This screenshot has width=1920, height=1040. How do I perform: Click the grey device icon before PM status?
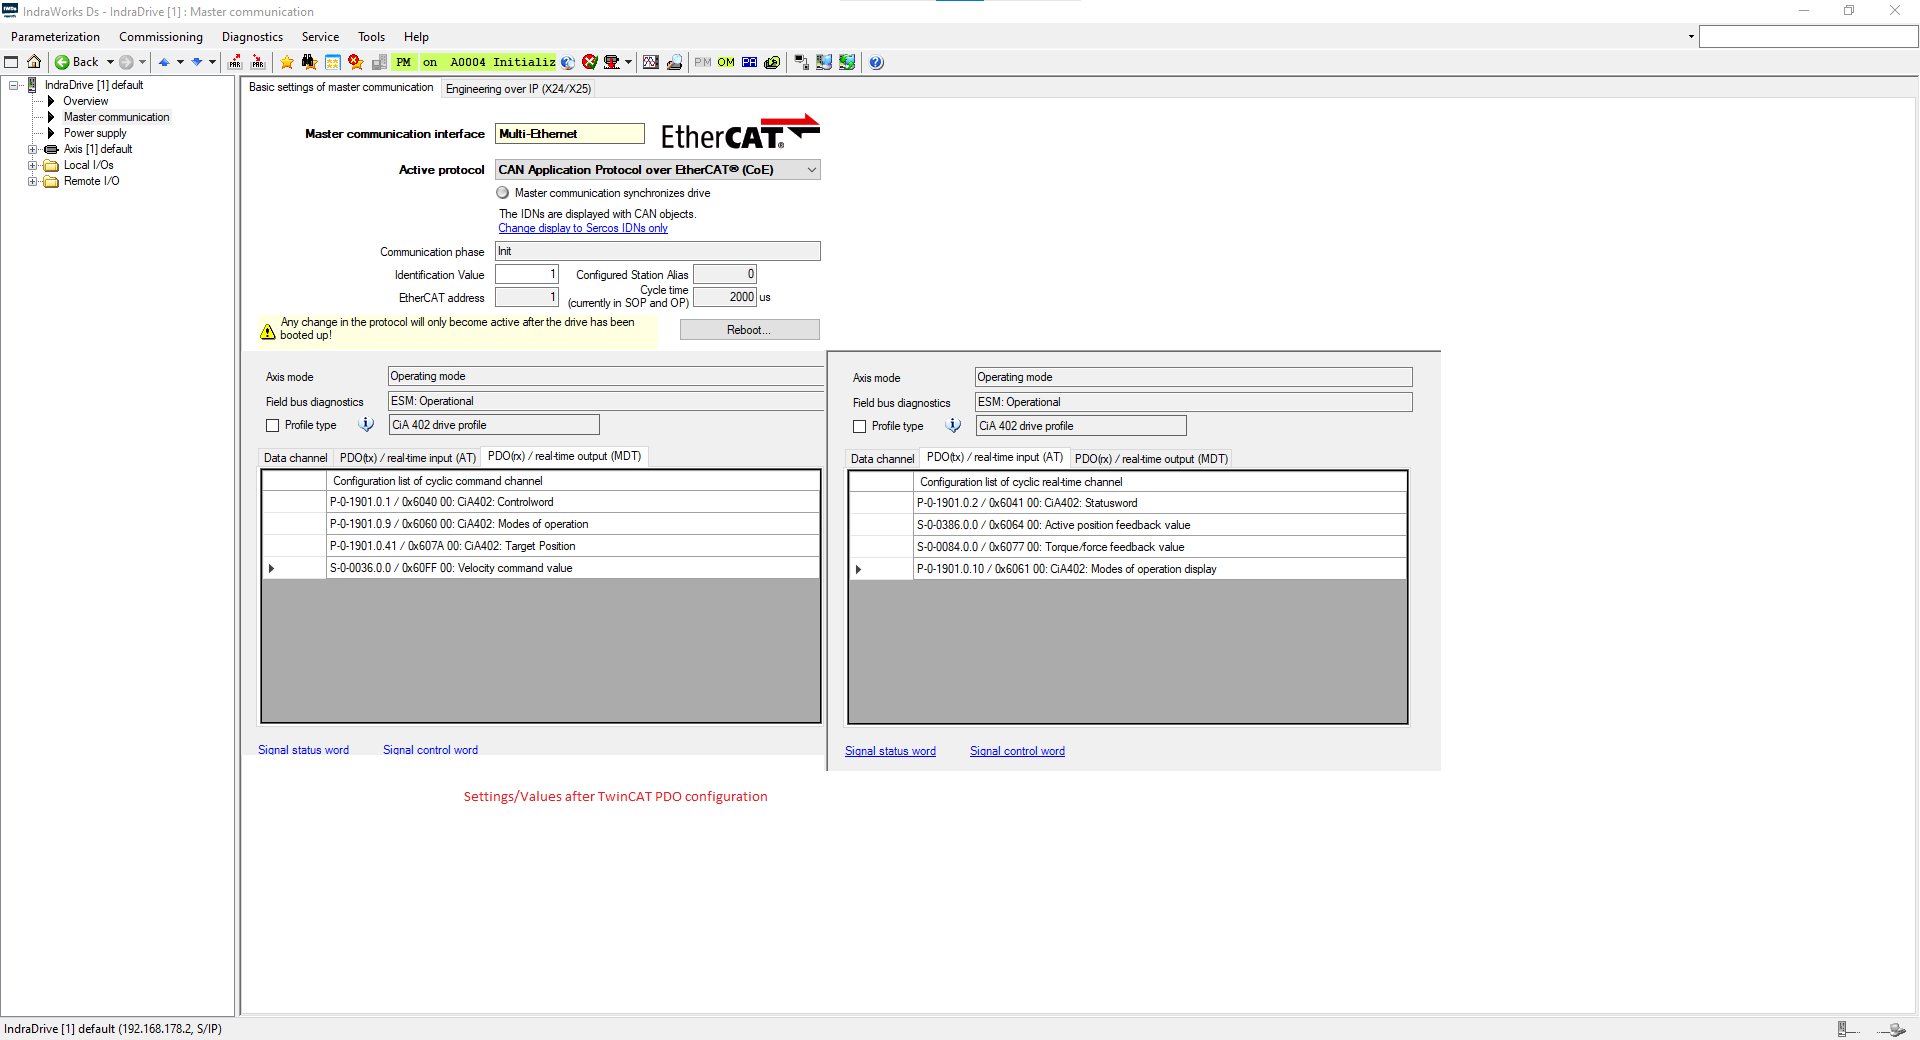click(x=379, y=62)
